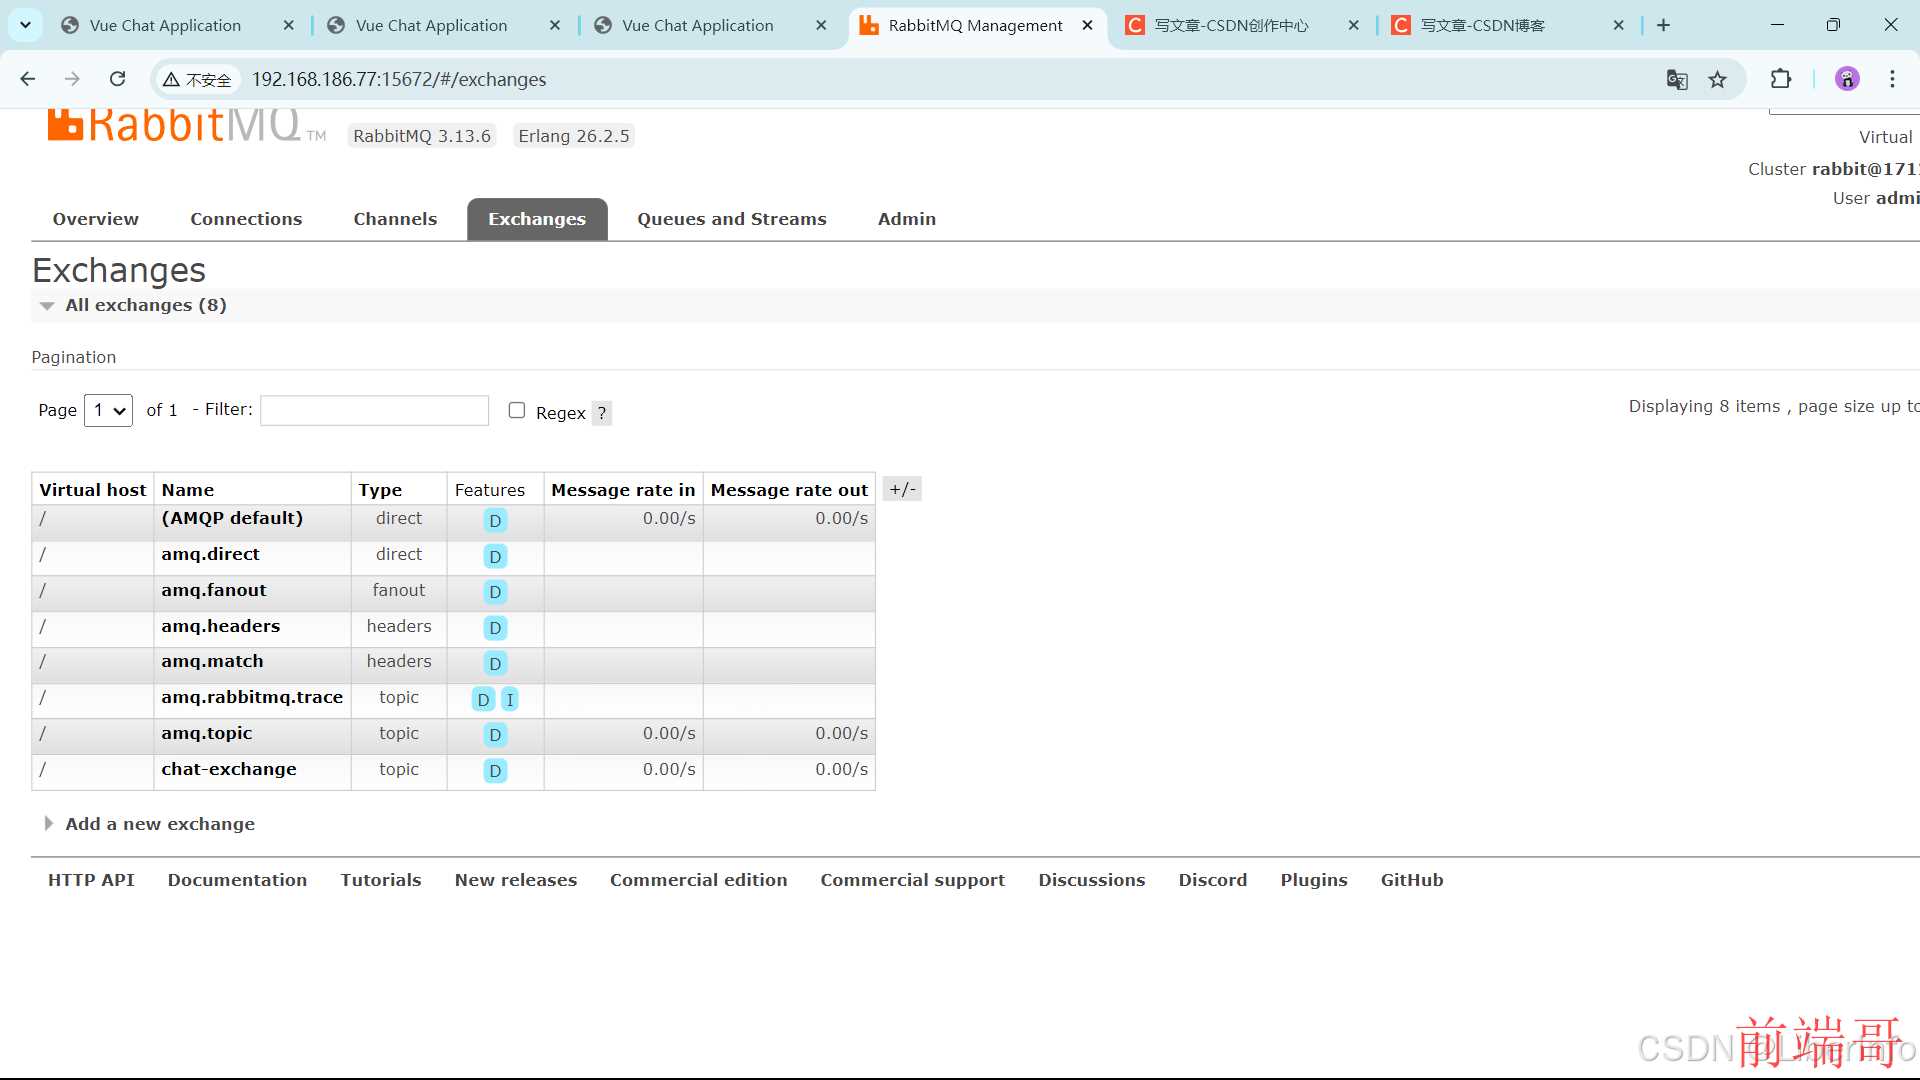This screenshot has width=1920, height=1080.
Task: Click the +/- column toggle icon
Action: [x=901, y=489]
